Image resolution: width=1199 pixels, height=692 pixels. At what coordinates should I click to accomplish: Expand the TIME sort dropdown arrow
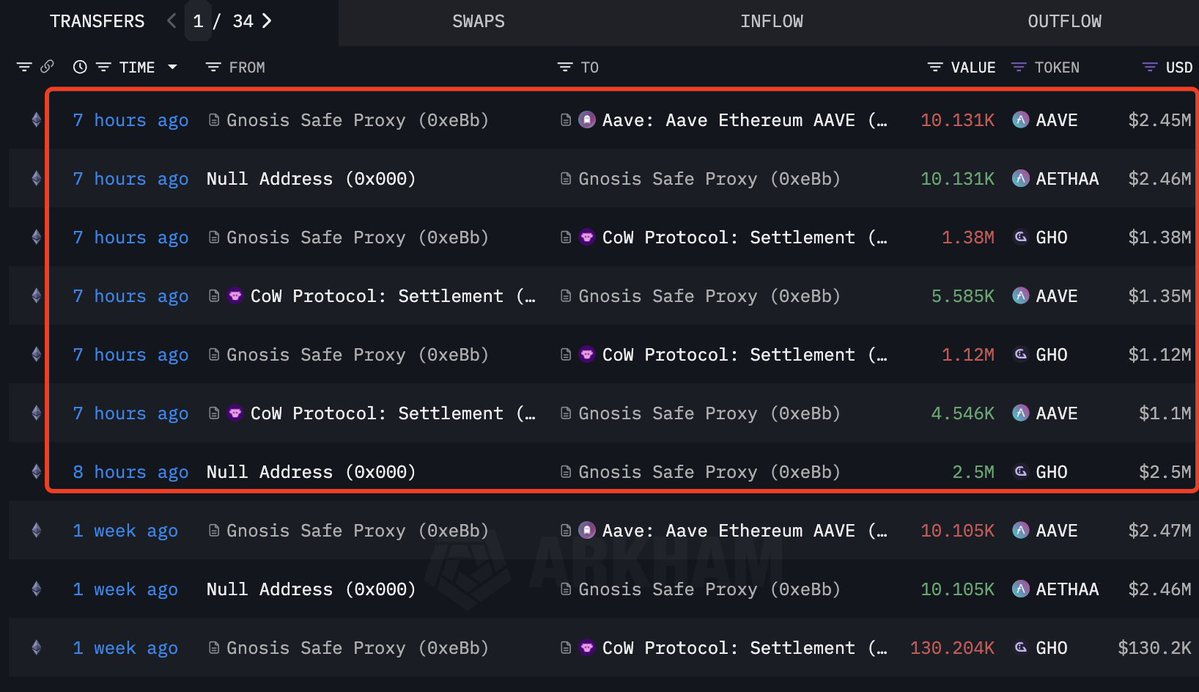pyautogui.click(x=173, y=67)
